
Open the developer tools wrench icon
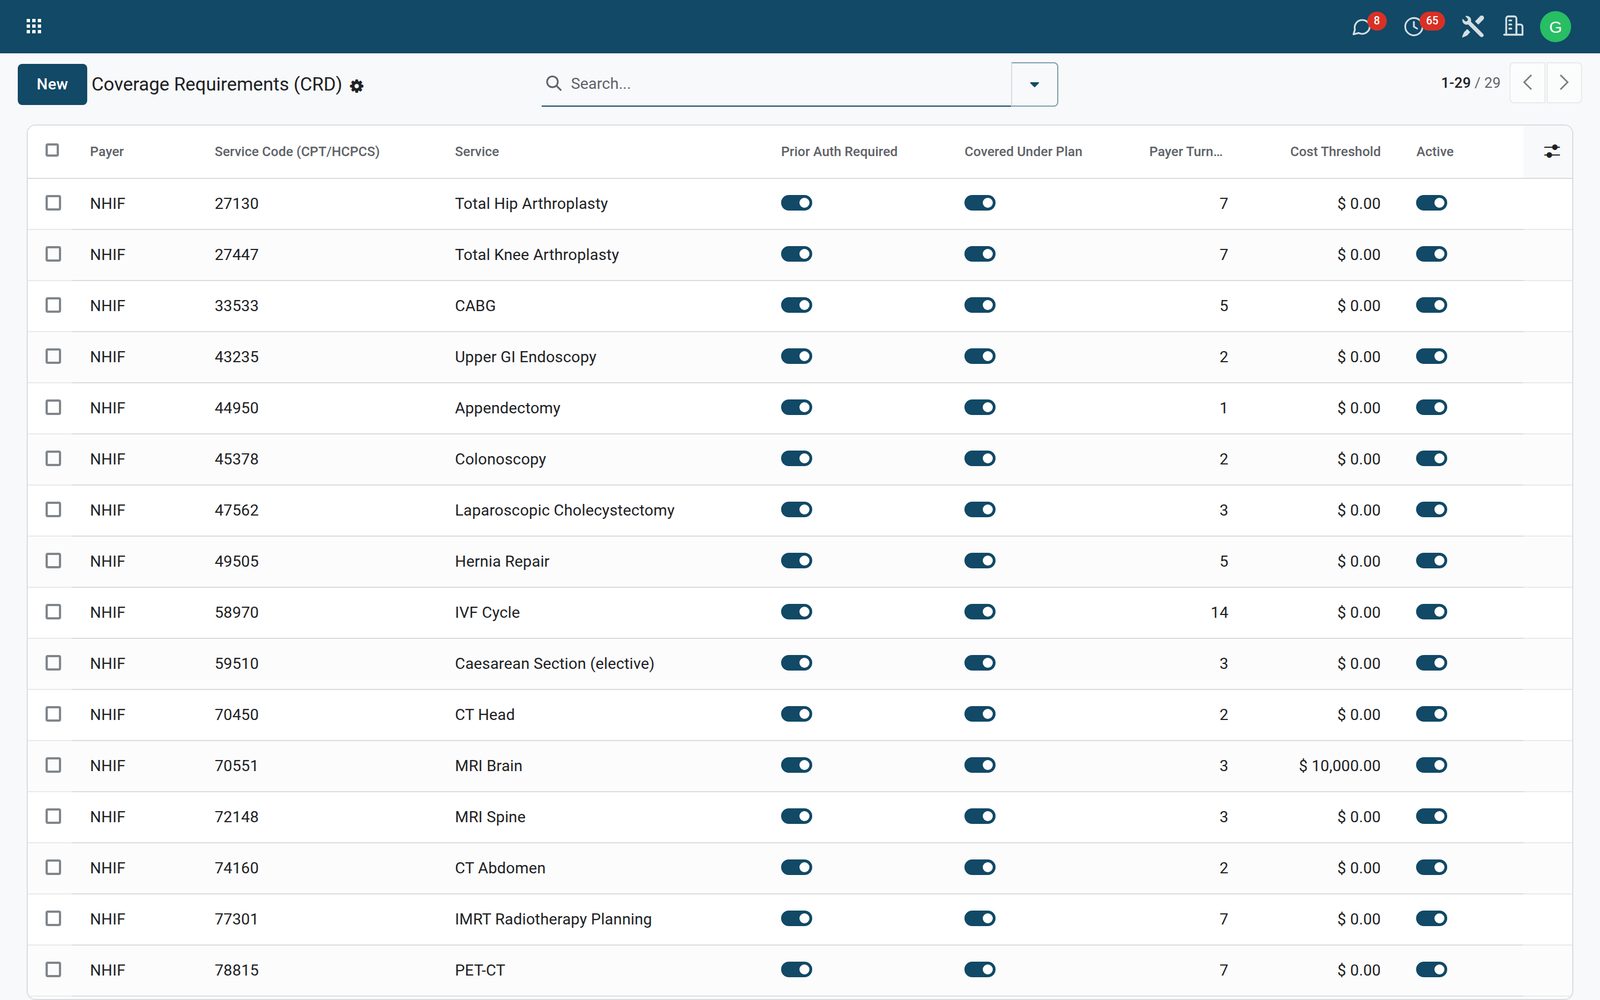(x=1472, y=27)
